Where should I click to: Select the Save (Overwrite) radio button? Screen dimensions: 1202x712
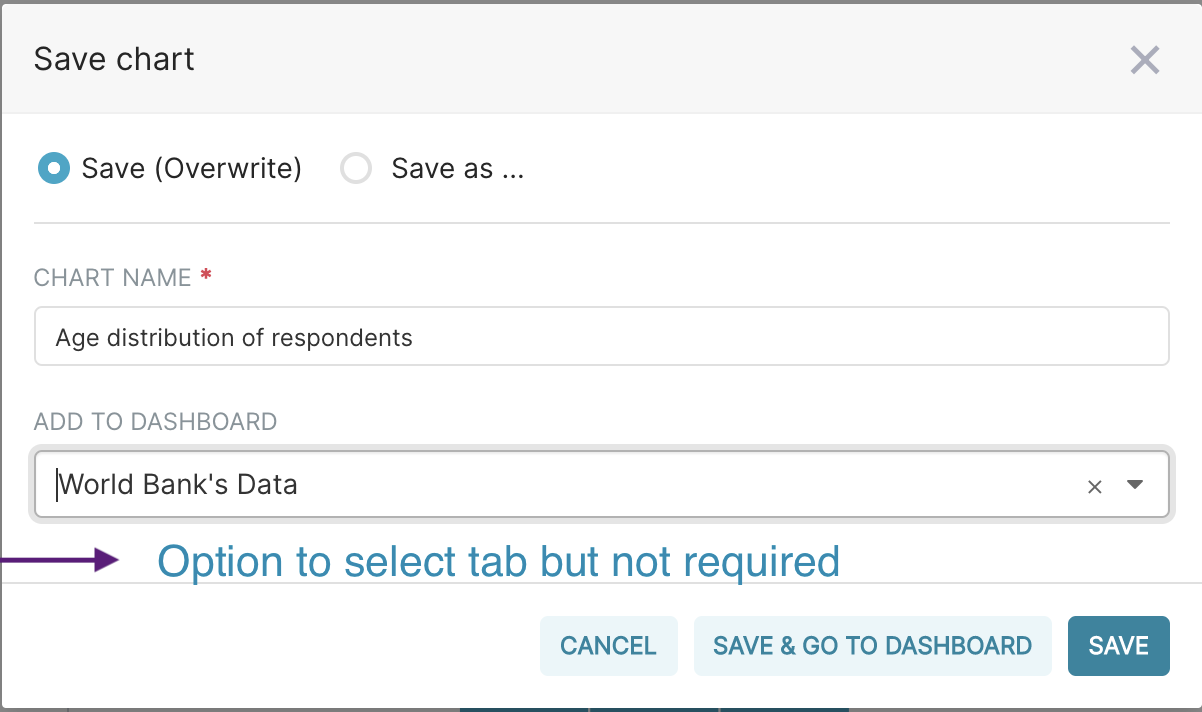pyautogui.click(x=54, y=168)
